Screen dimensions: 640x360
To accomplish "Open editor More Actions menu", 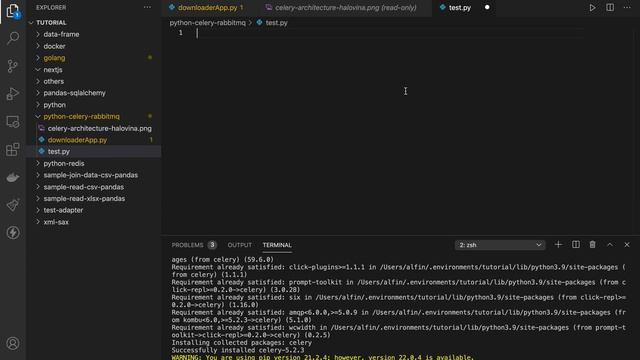I will pos(627,7).
